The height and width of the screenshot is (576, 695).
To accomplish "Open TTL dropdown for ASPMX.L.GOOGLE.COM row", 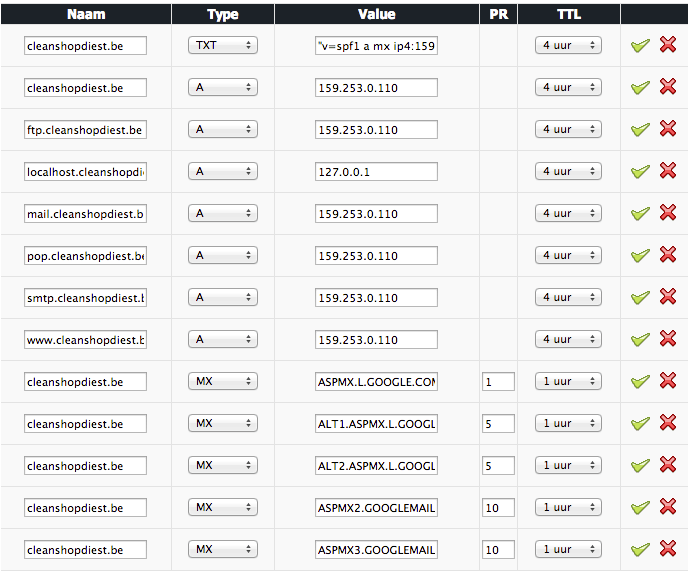I will pyautogui.click(x=568, y=381).
